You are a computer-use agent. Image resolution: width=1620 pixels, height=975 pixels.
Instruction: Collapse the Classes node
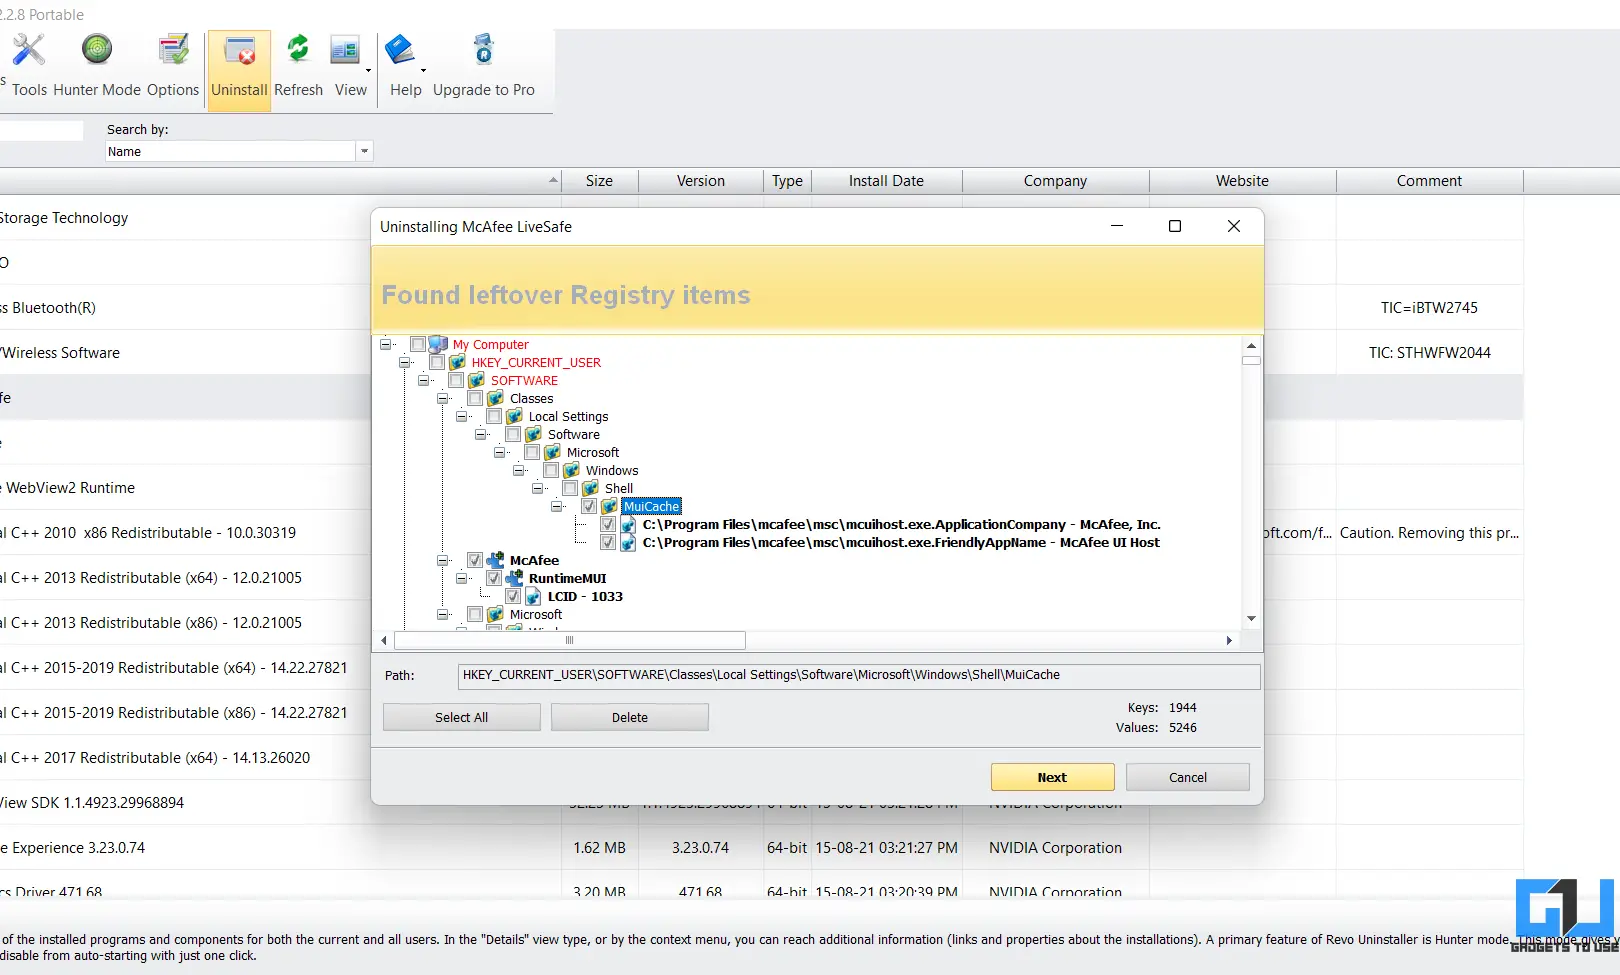pos(442,398)
